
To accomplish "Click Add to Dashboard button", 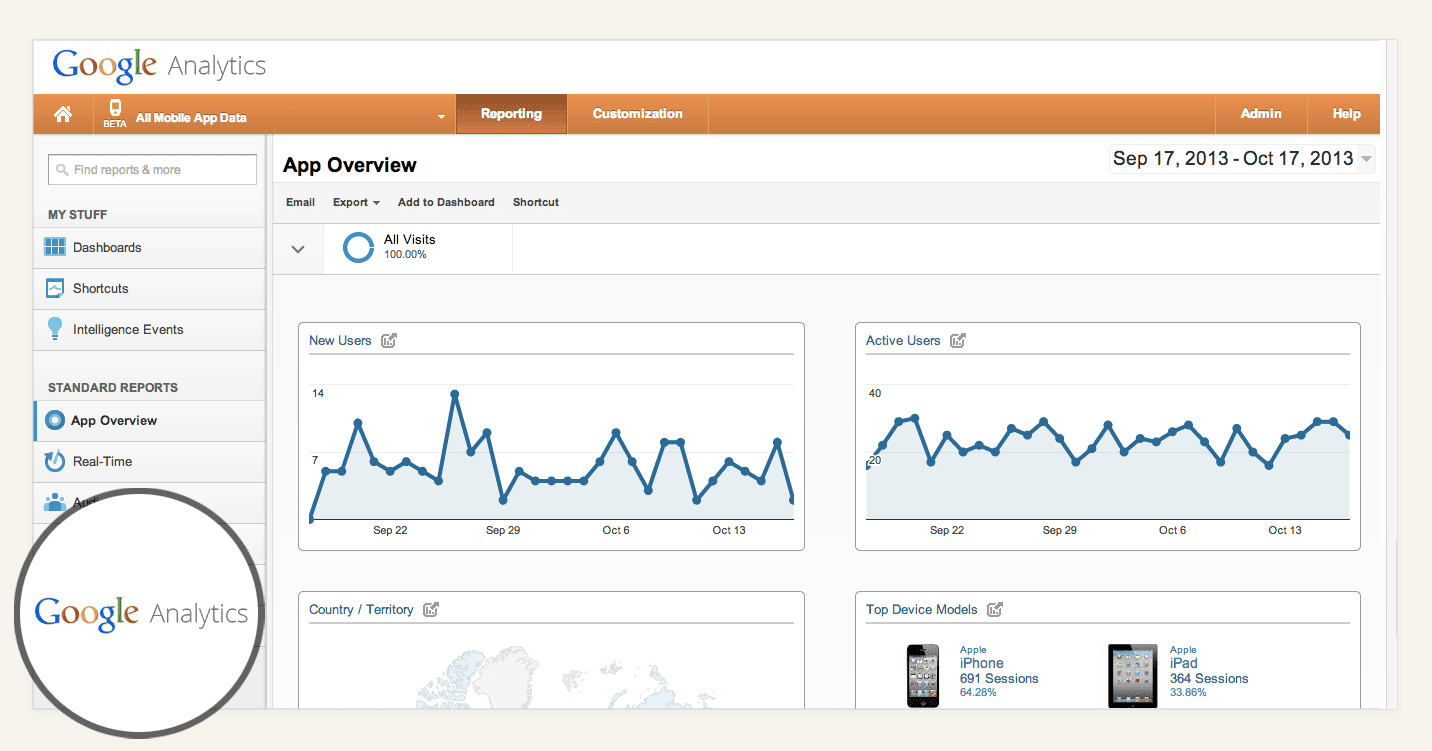I will pos(446,202).
